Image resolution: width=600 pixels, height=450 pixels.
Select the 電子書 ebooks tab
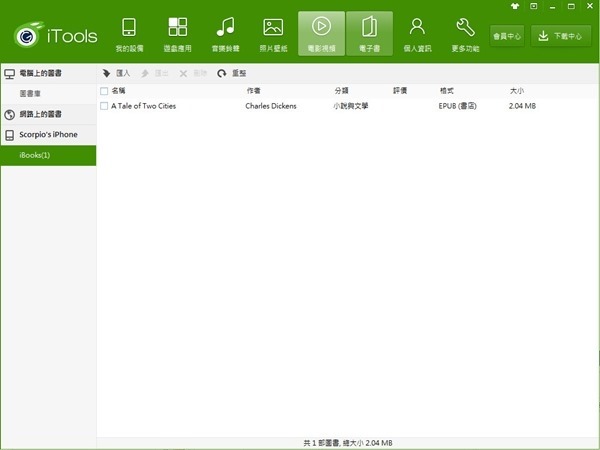tap(369, 33)
